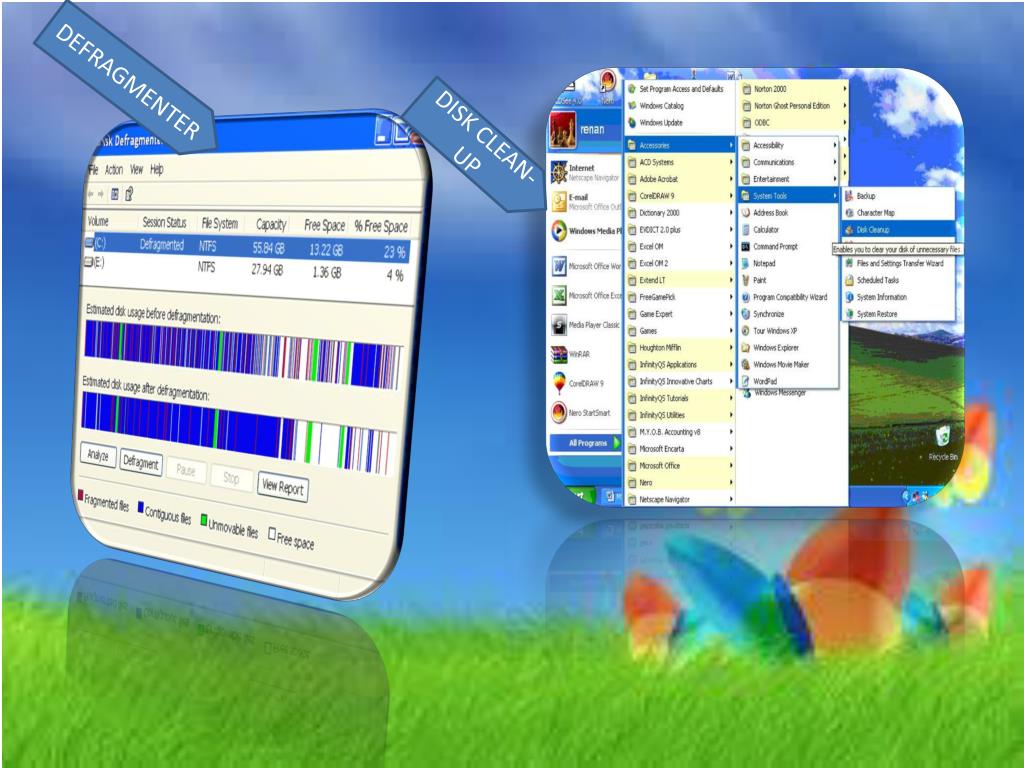Viewport: 1024px width, 768px height.
Task: Open Disk Cleanup in System Tools
Action: pyautogui.click(x=898, y=230)
